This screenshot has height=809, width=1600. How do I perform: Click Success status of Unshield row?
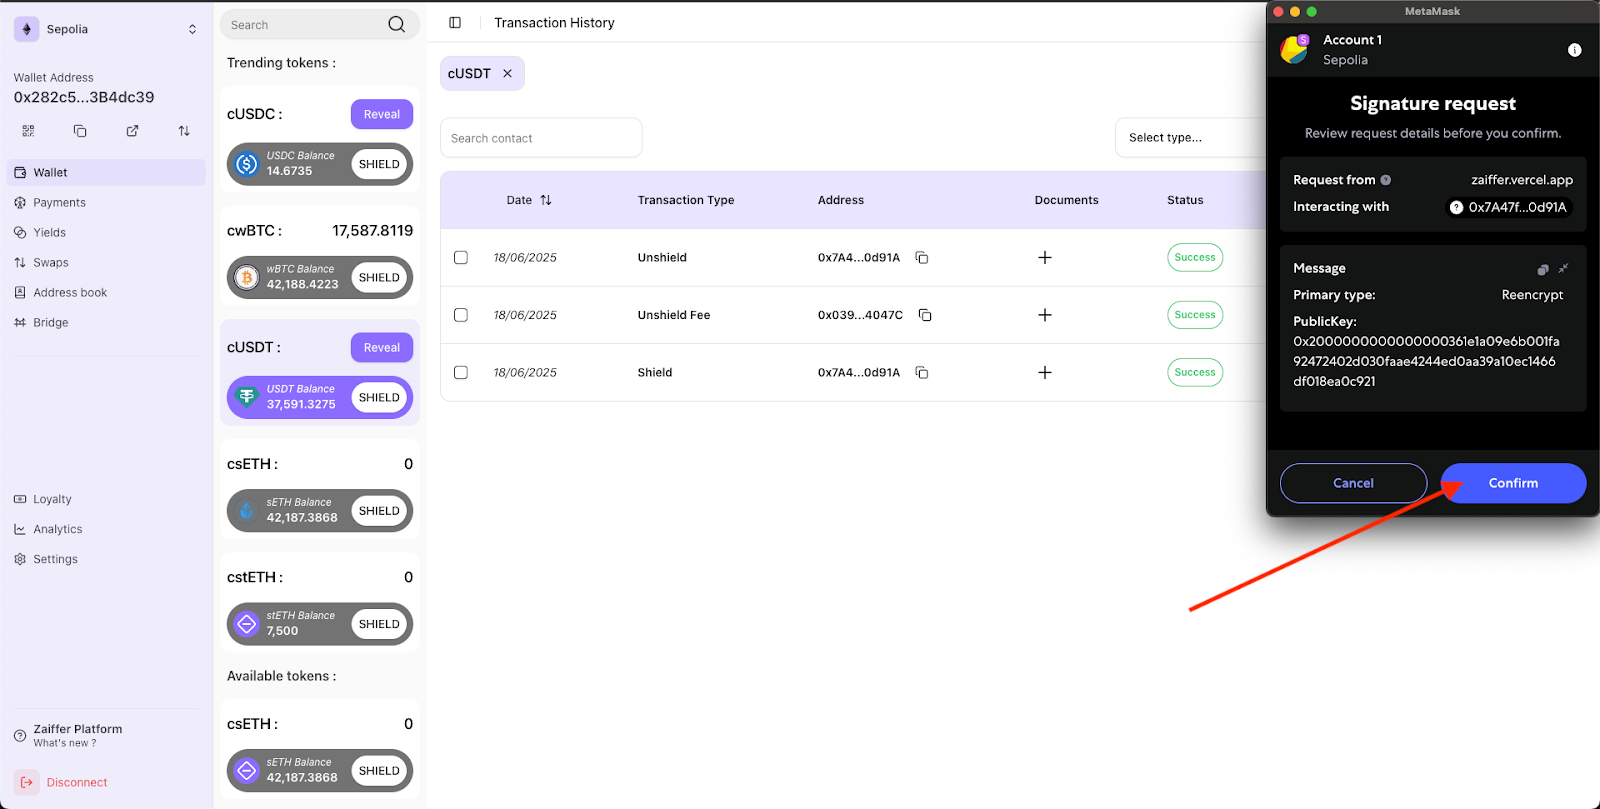1195,257
